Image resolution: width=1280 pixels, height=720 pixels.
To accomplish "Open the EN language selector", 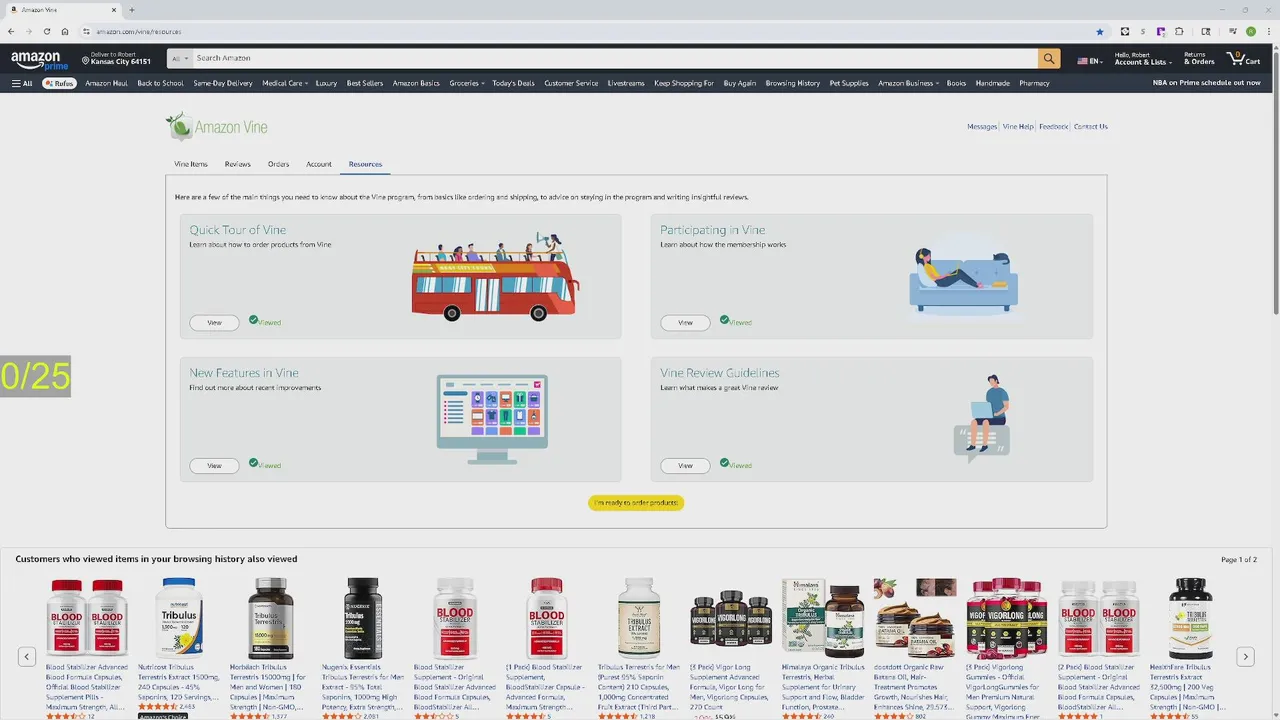I will click(x=1090, y=61).
